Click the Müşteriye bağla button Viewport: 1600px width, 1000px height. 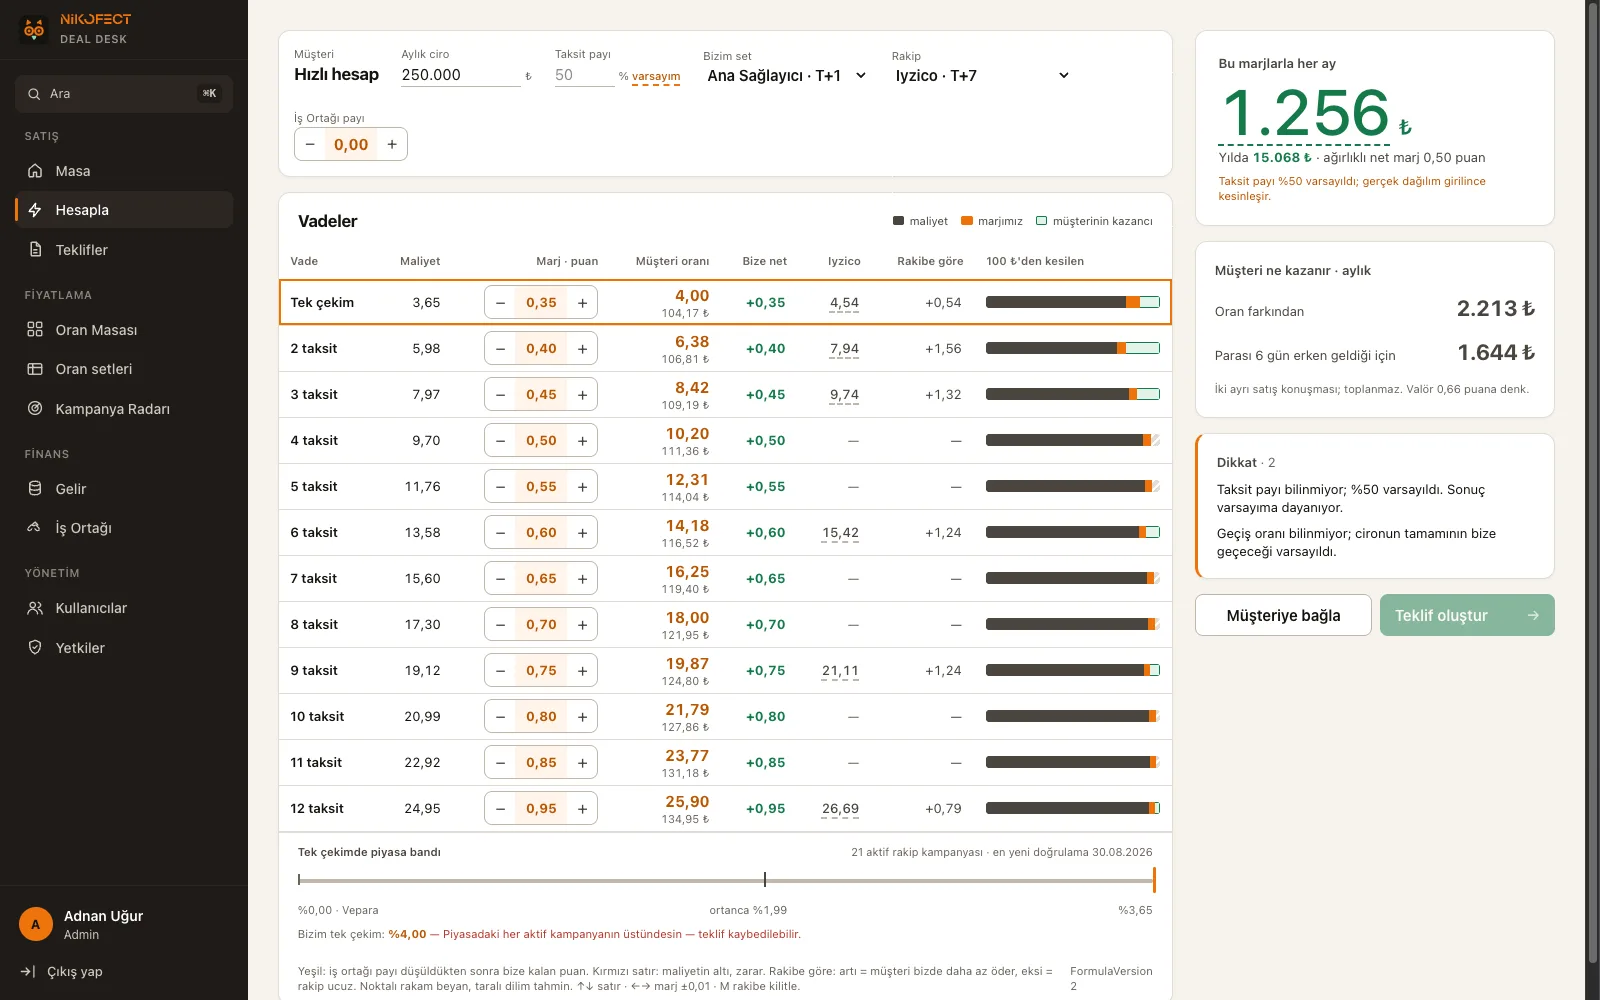pos(1283,615)
